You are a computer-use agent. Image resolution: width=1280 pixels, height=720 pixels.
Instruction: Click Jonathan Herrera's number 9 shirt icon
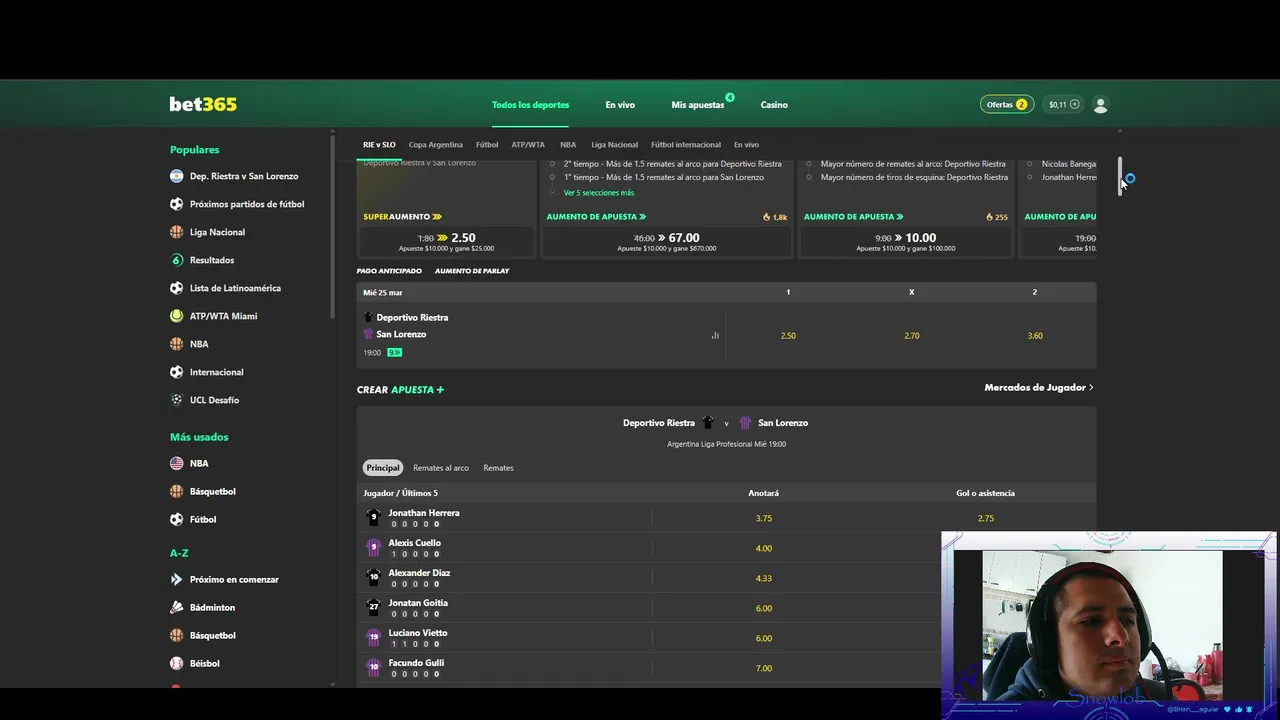coord(374,517)
